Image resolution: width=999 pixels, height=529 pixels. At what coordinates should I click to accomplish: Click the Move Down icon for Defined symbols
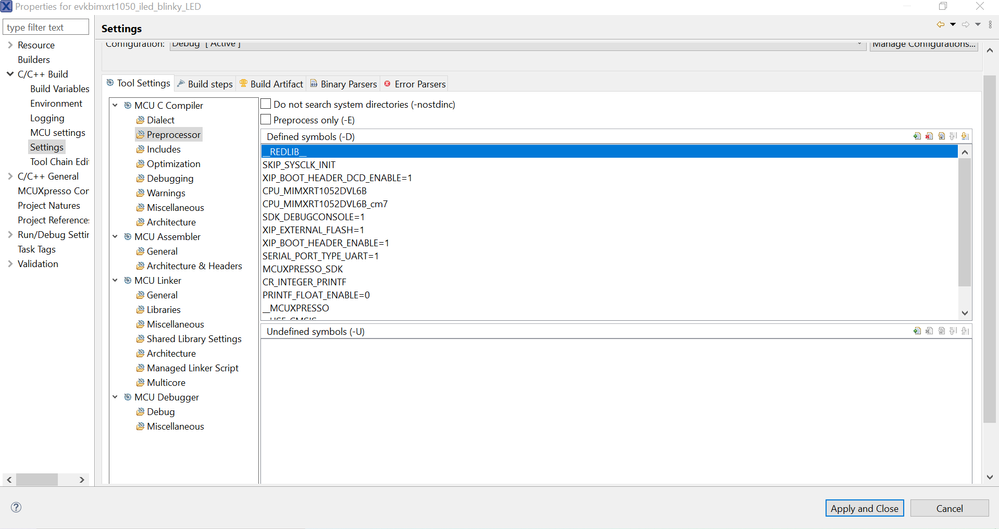click(965, 136)
